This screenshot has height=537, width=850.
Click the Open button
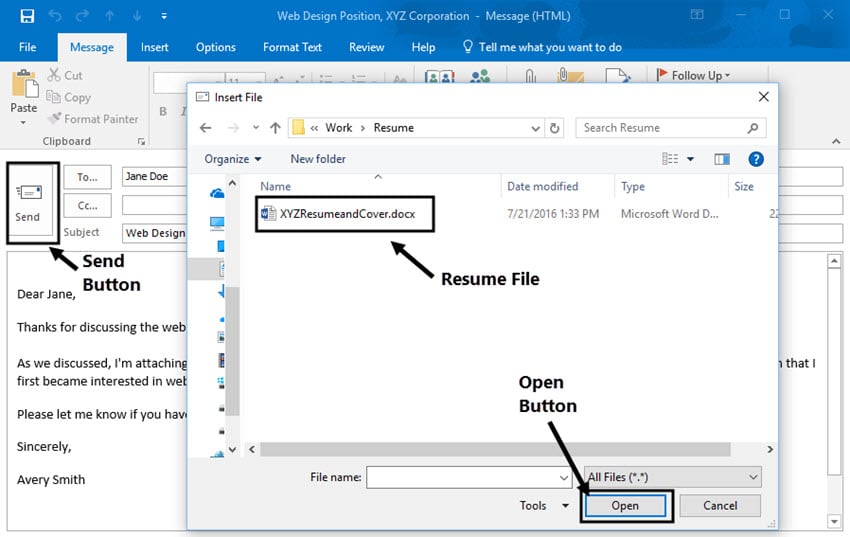[x=625, y=506]
